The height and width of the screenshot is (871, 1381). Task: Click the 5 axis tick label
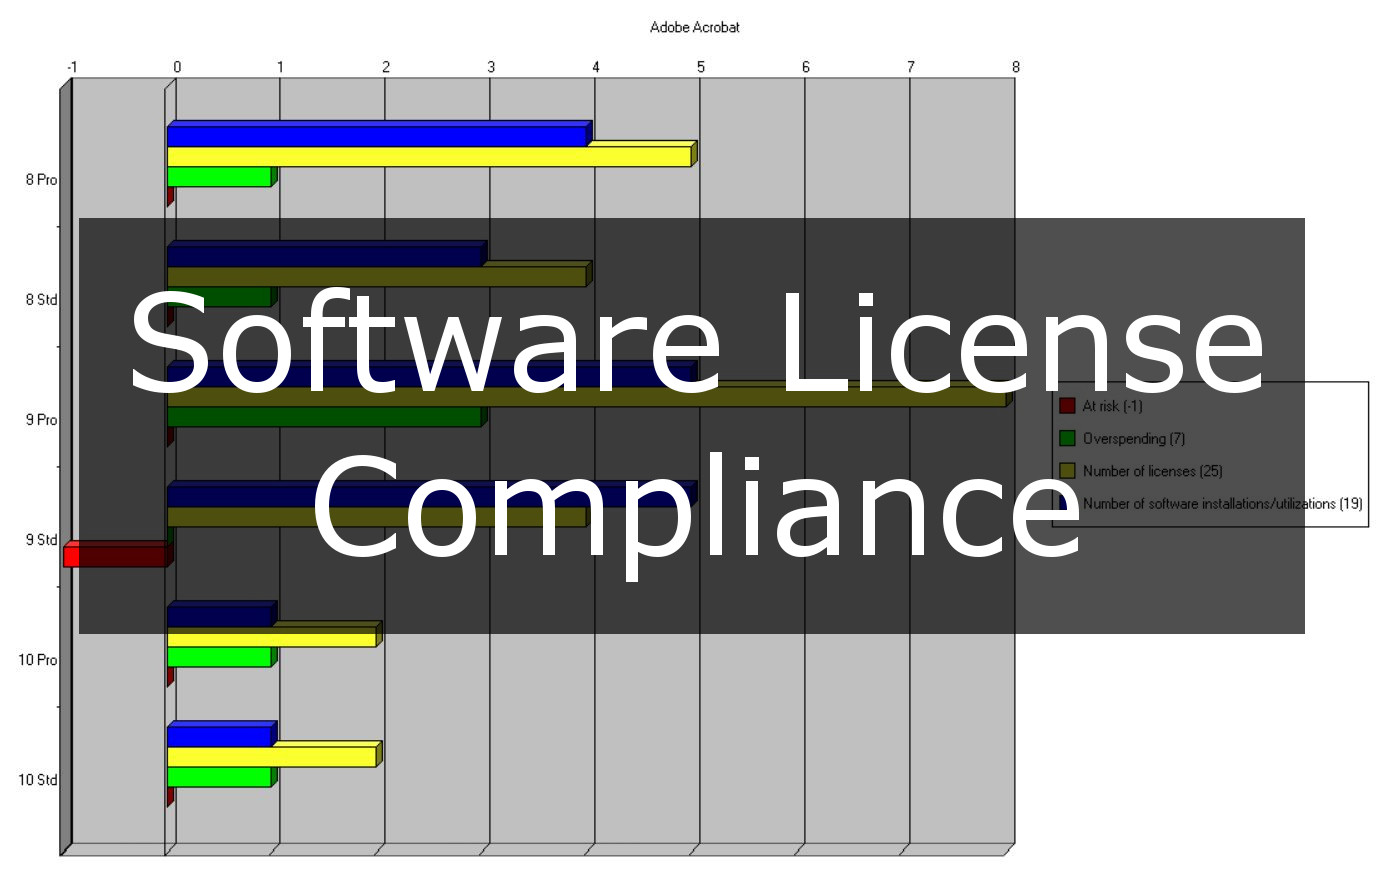point(701,67)
